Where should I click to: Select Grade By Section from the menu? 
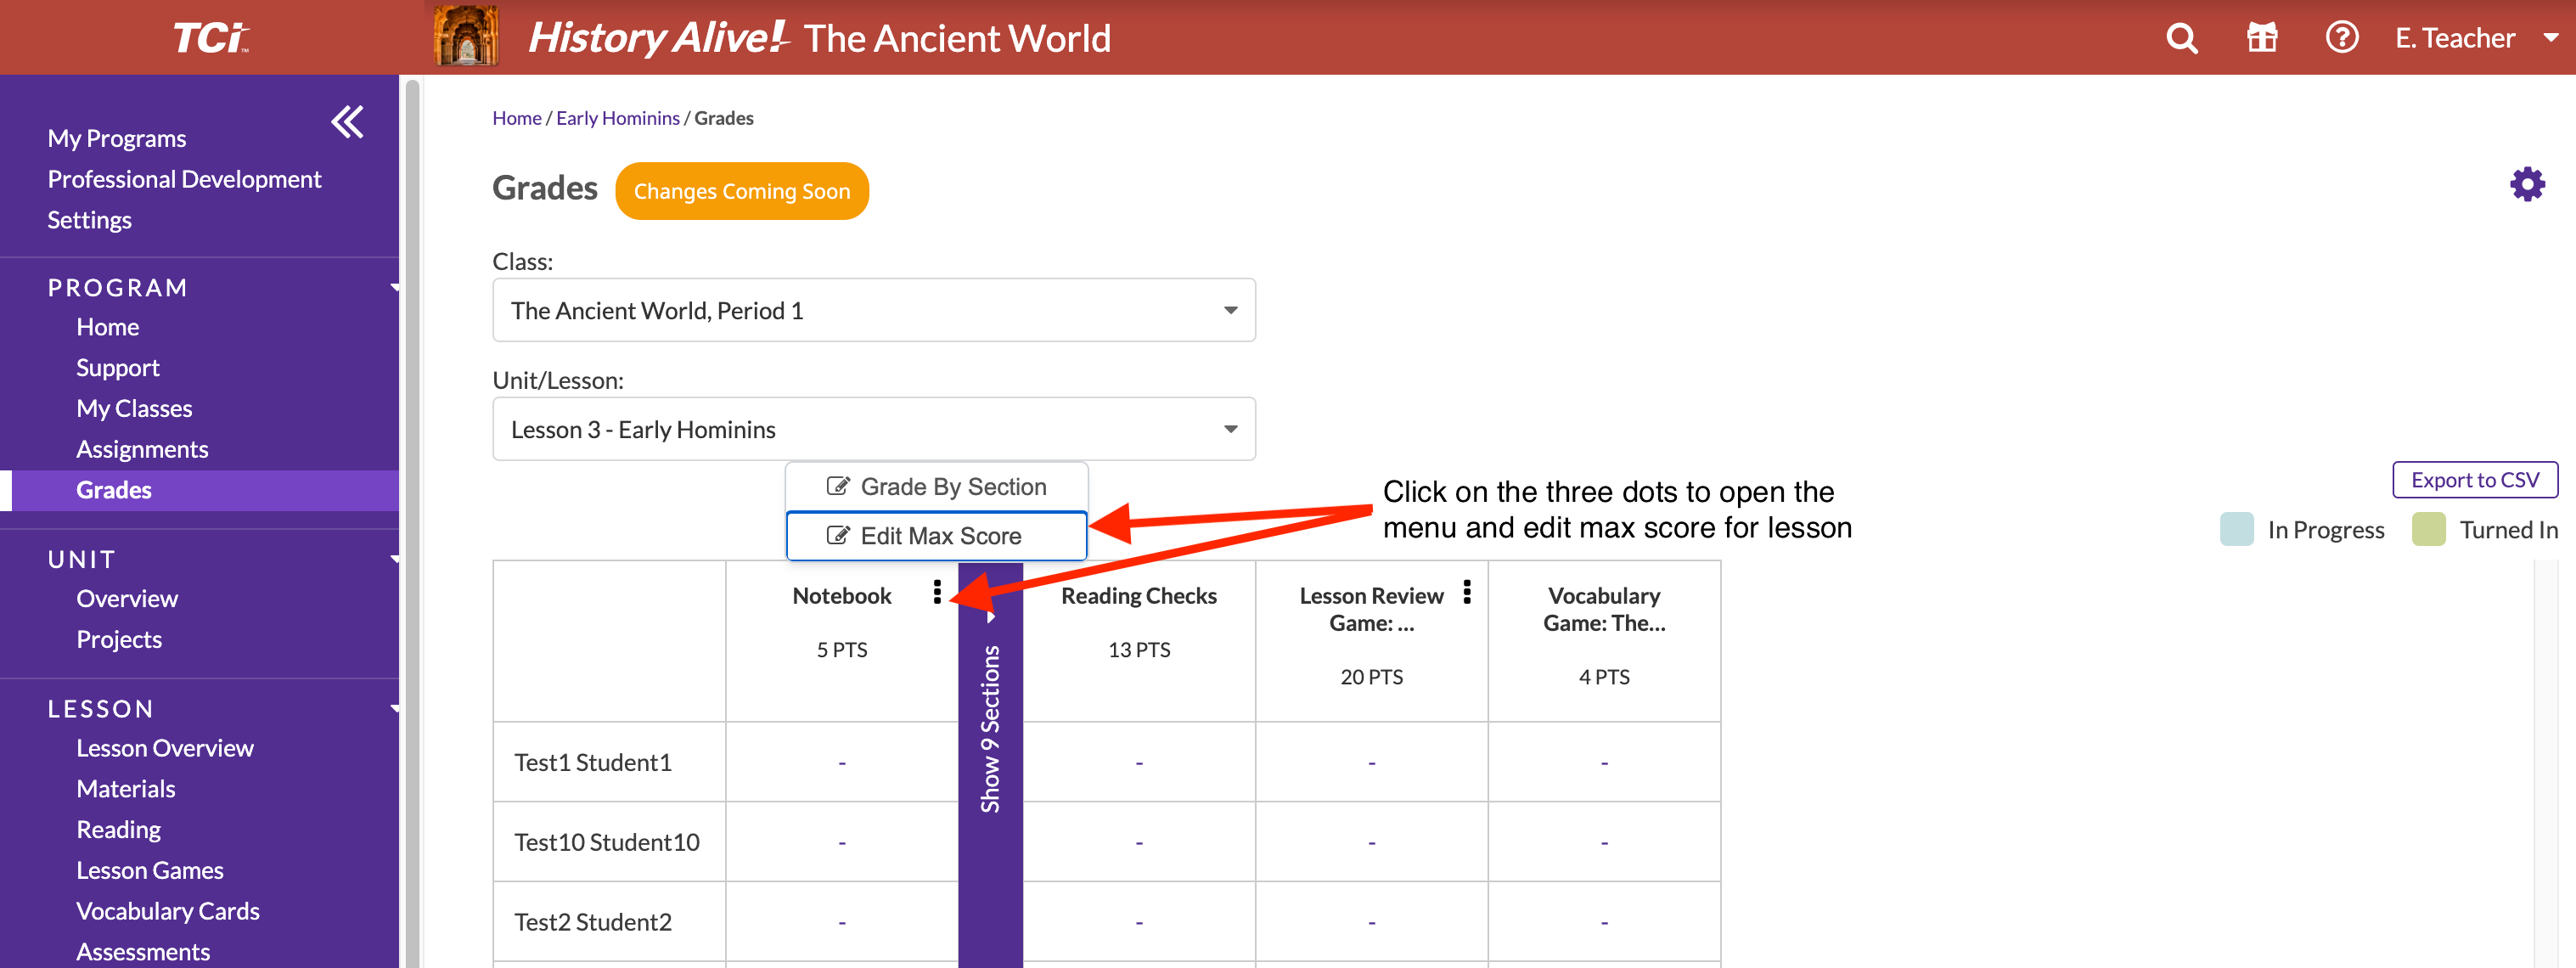pyautogui.click(x=937, y=486)
